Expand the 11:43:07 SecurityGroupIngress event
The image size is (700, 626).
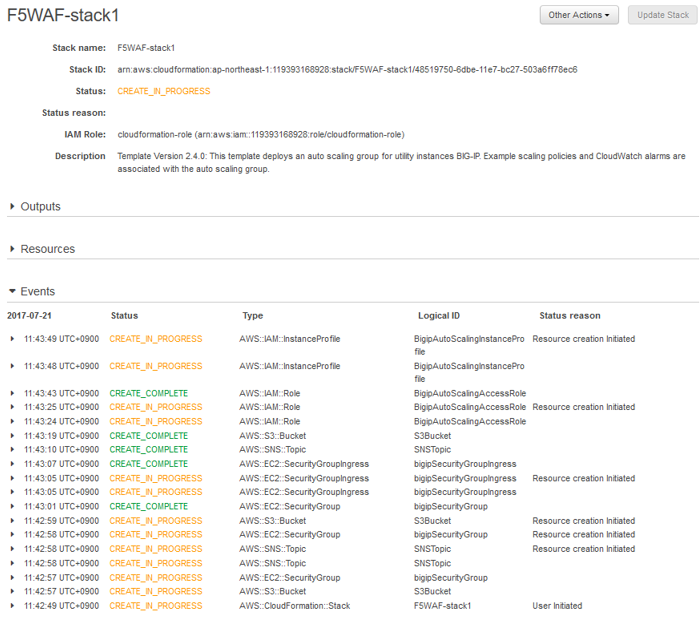12,464
